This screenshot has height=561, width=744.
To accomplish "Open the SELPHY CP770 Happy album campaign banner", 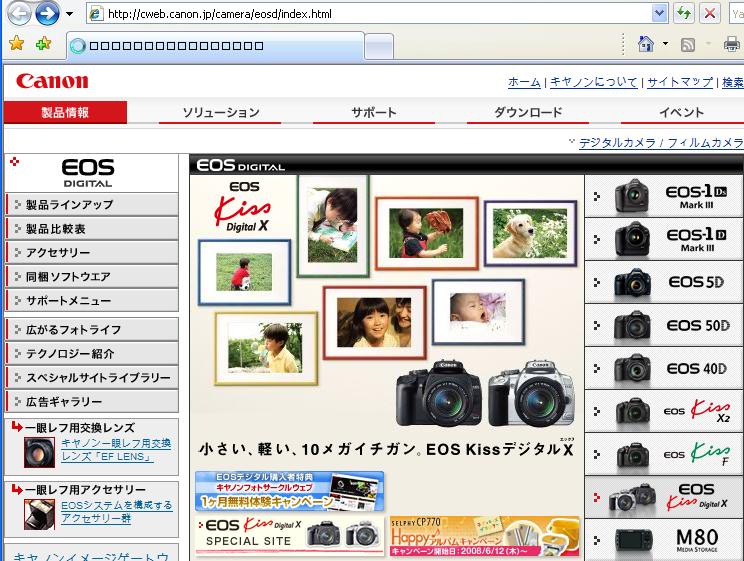I will (484, 536).
